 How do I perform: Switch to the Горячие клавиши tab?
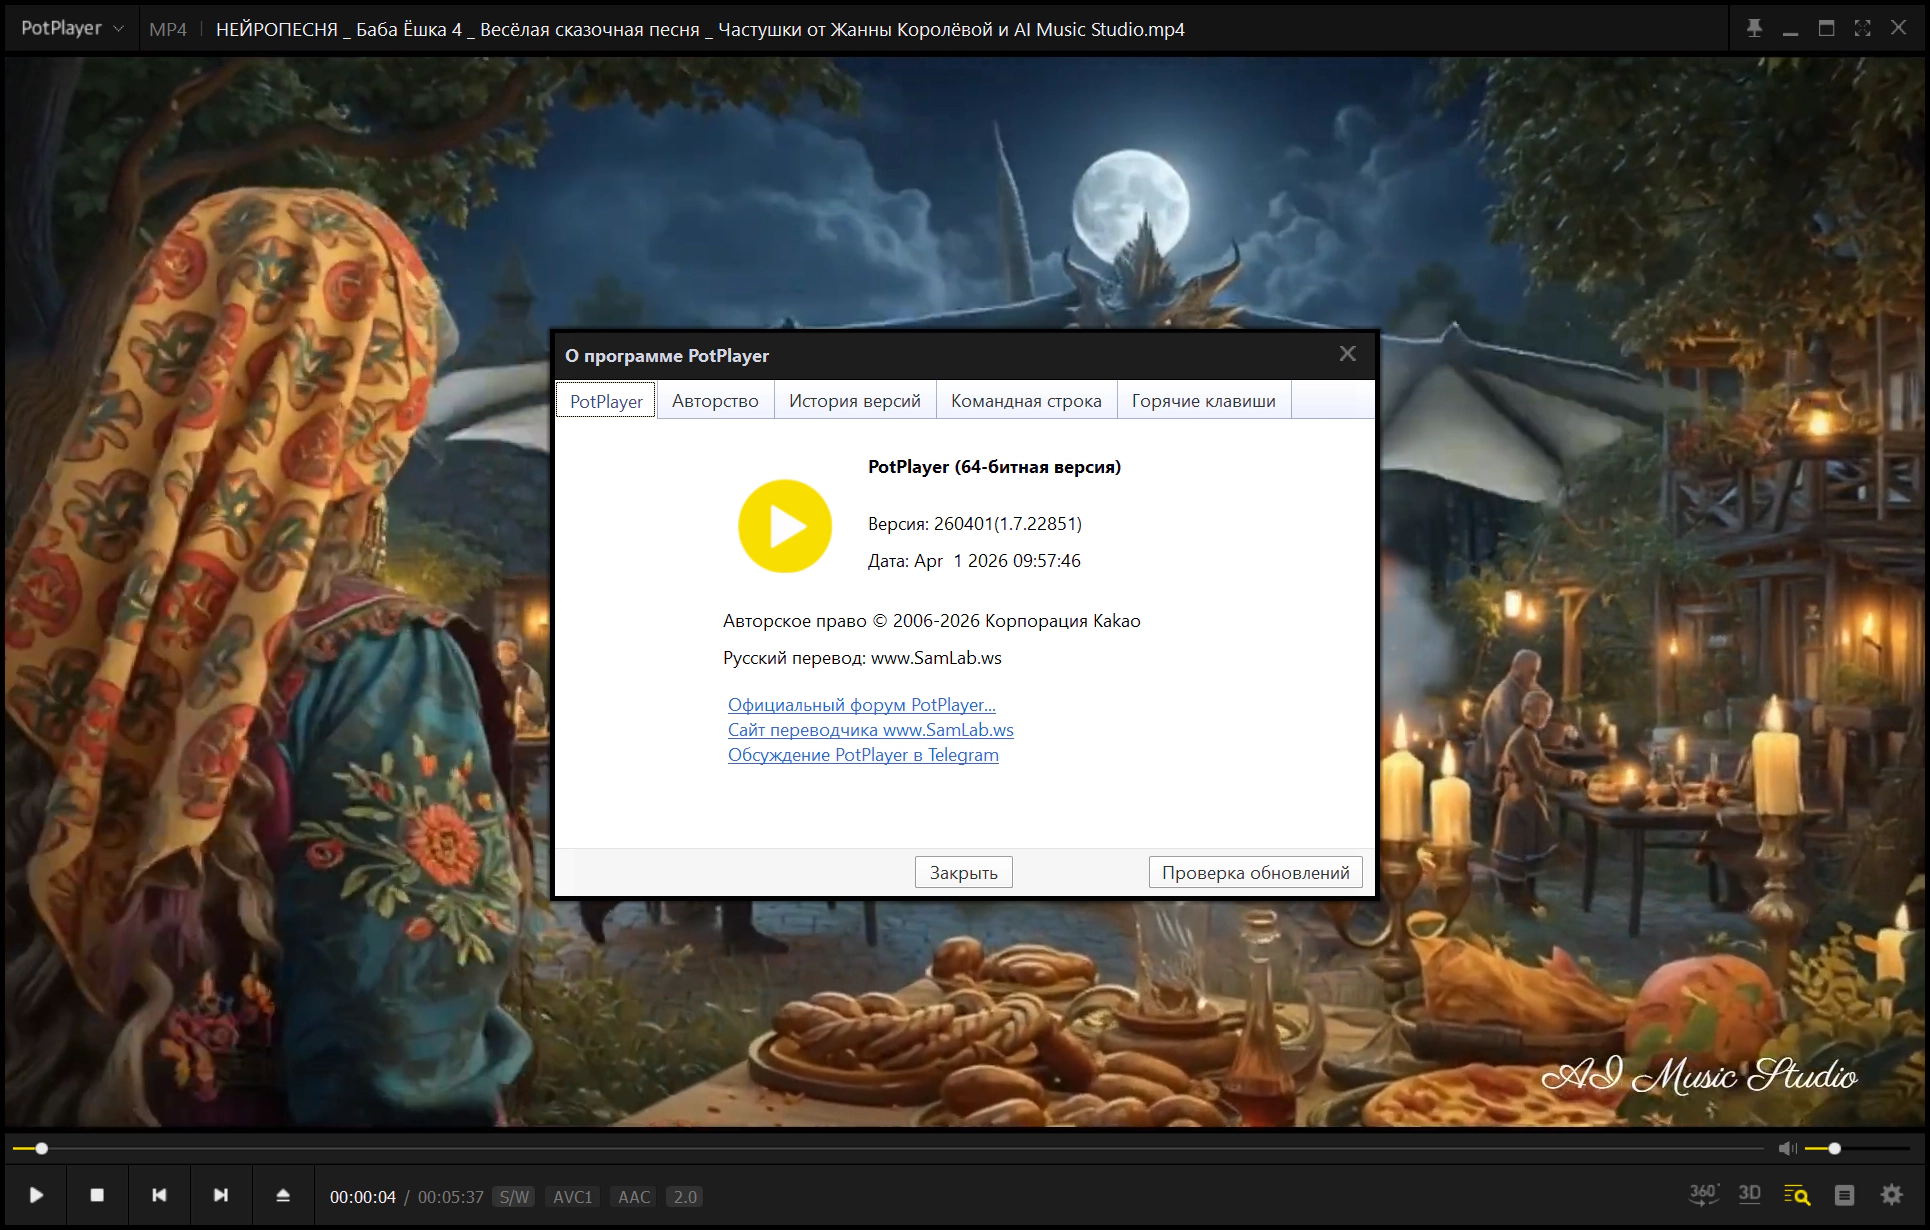(1203, 401)
